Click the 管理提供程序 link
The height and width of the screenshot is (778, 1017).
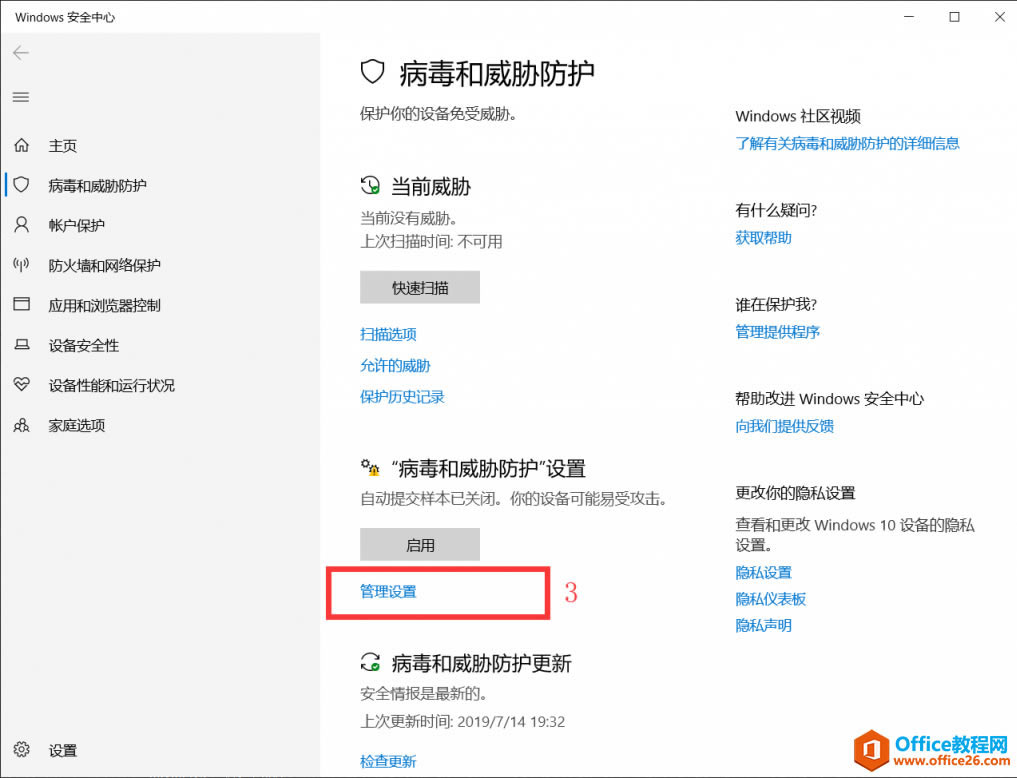778,332
